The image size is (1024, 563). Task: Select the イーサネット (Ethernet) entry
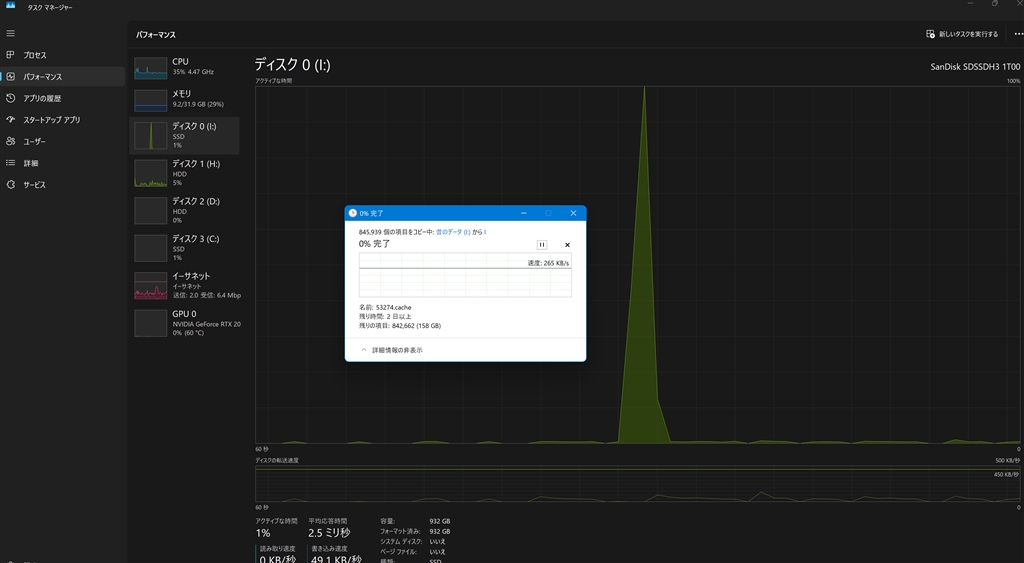pos(185,285)
